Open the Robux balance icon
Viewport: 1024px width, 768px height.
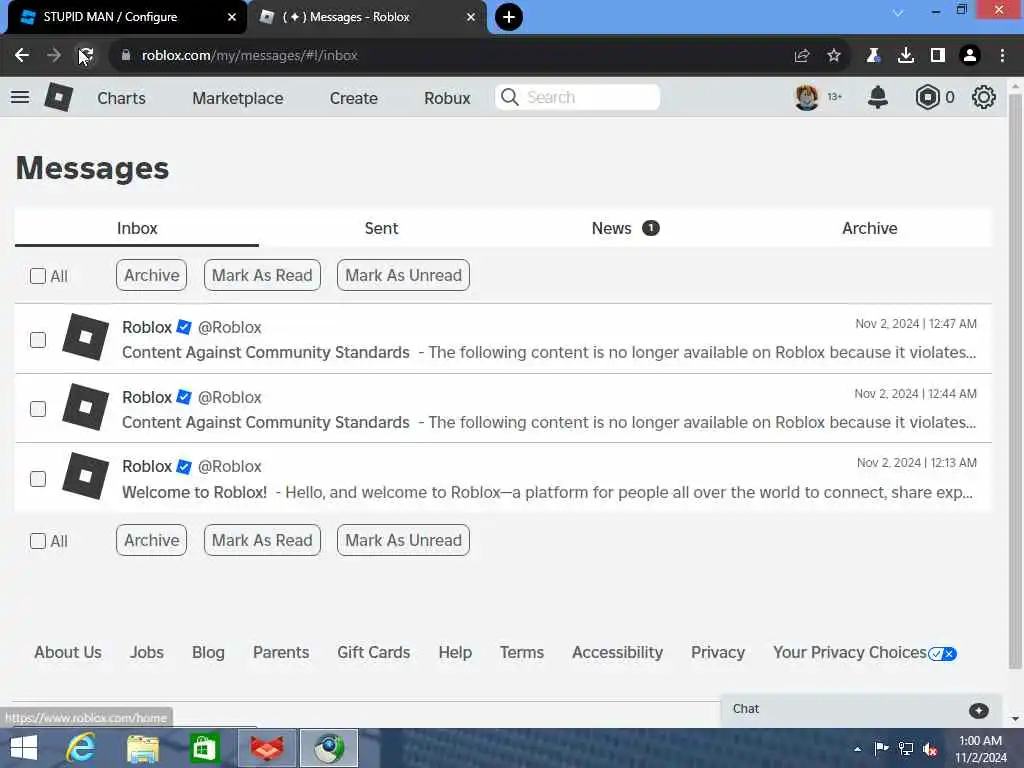click(x=927, y=97)
